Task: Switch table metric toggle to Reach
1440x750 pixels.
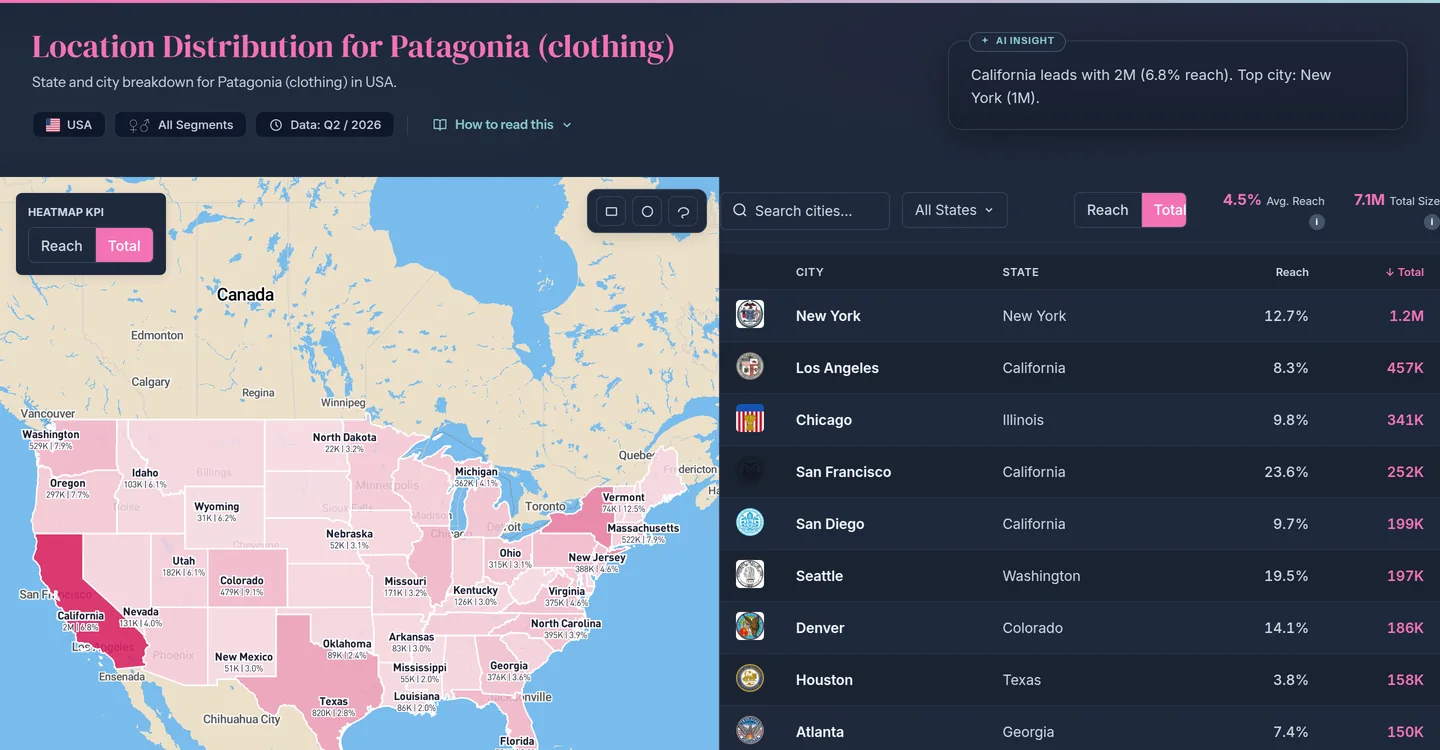Action: pos(1108,210)
